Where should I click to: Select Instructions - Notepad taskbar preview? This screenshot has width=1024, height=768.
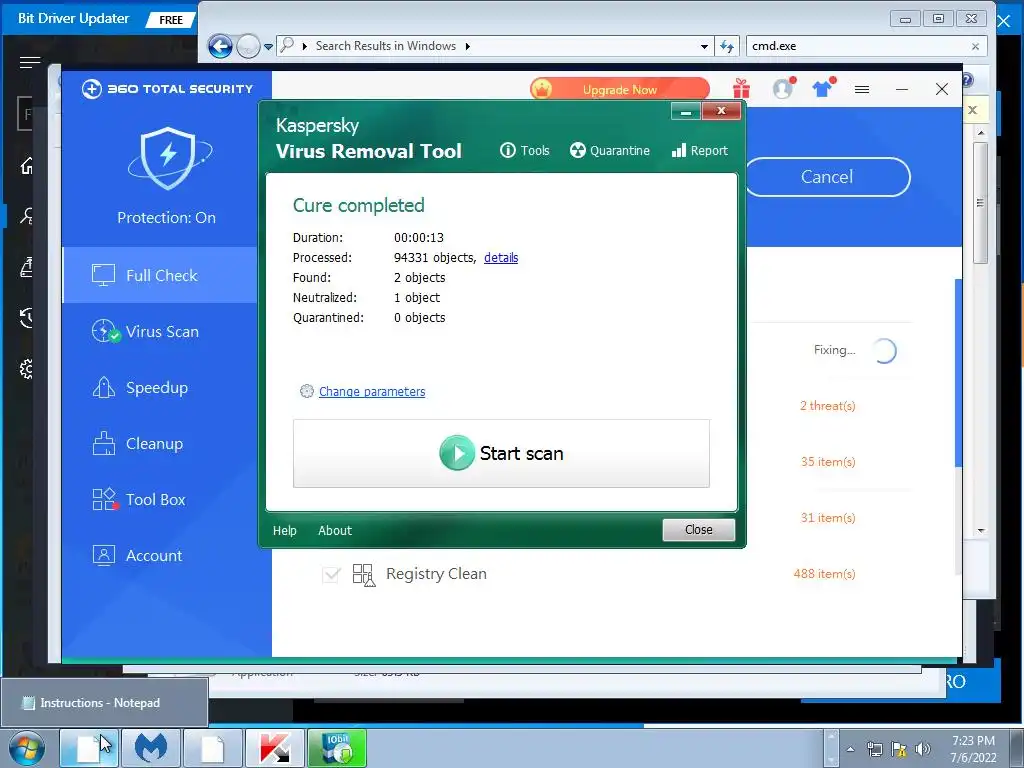[x=104, y=703]
